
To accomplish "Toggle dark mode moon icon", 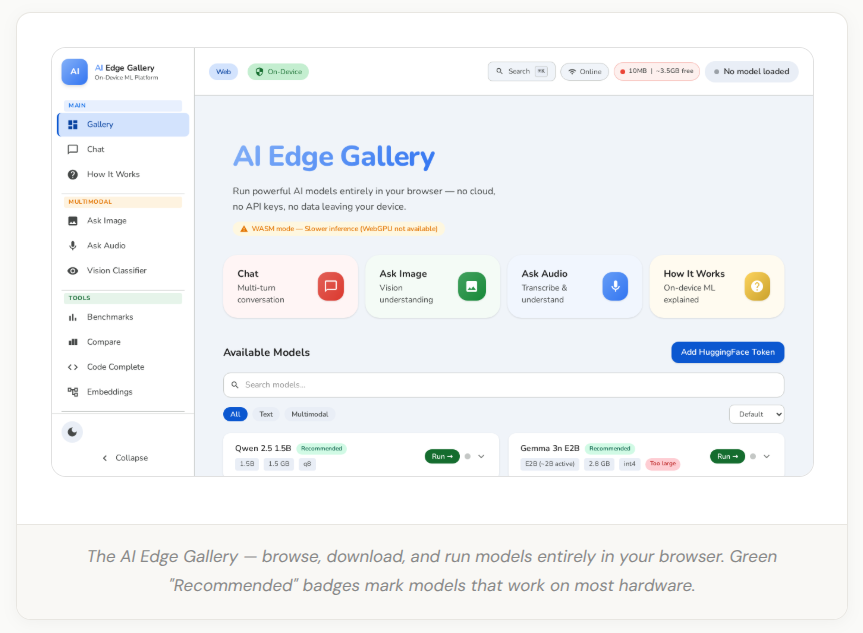I will 72,432.
